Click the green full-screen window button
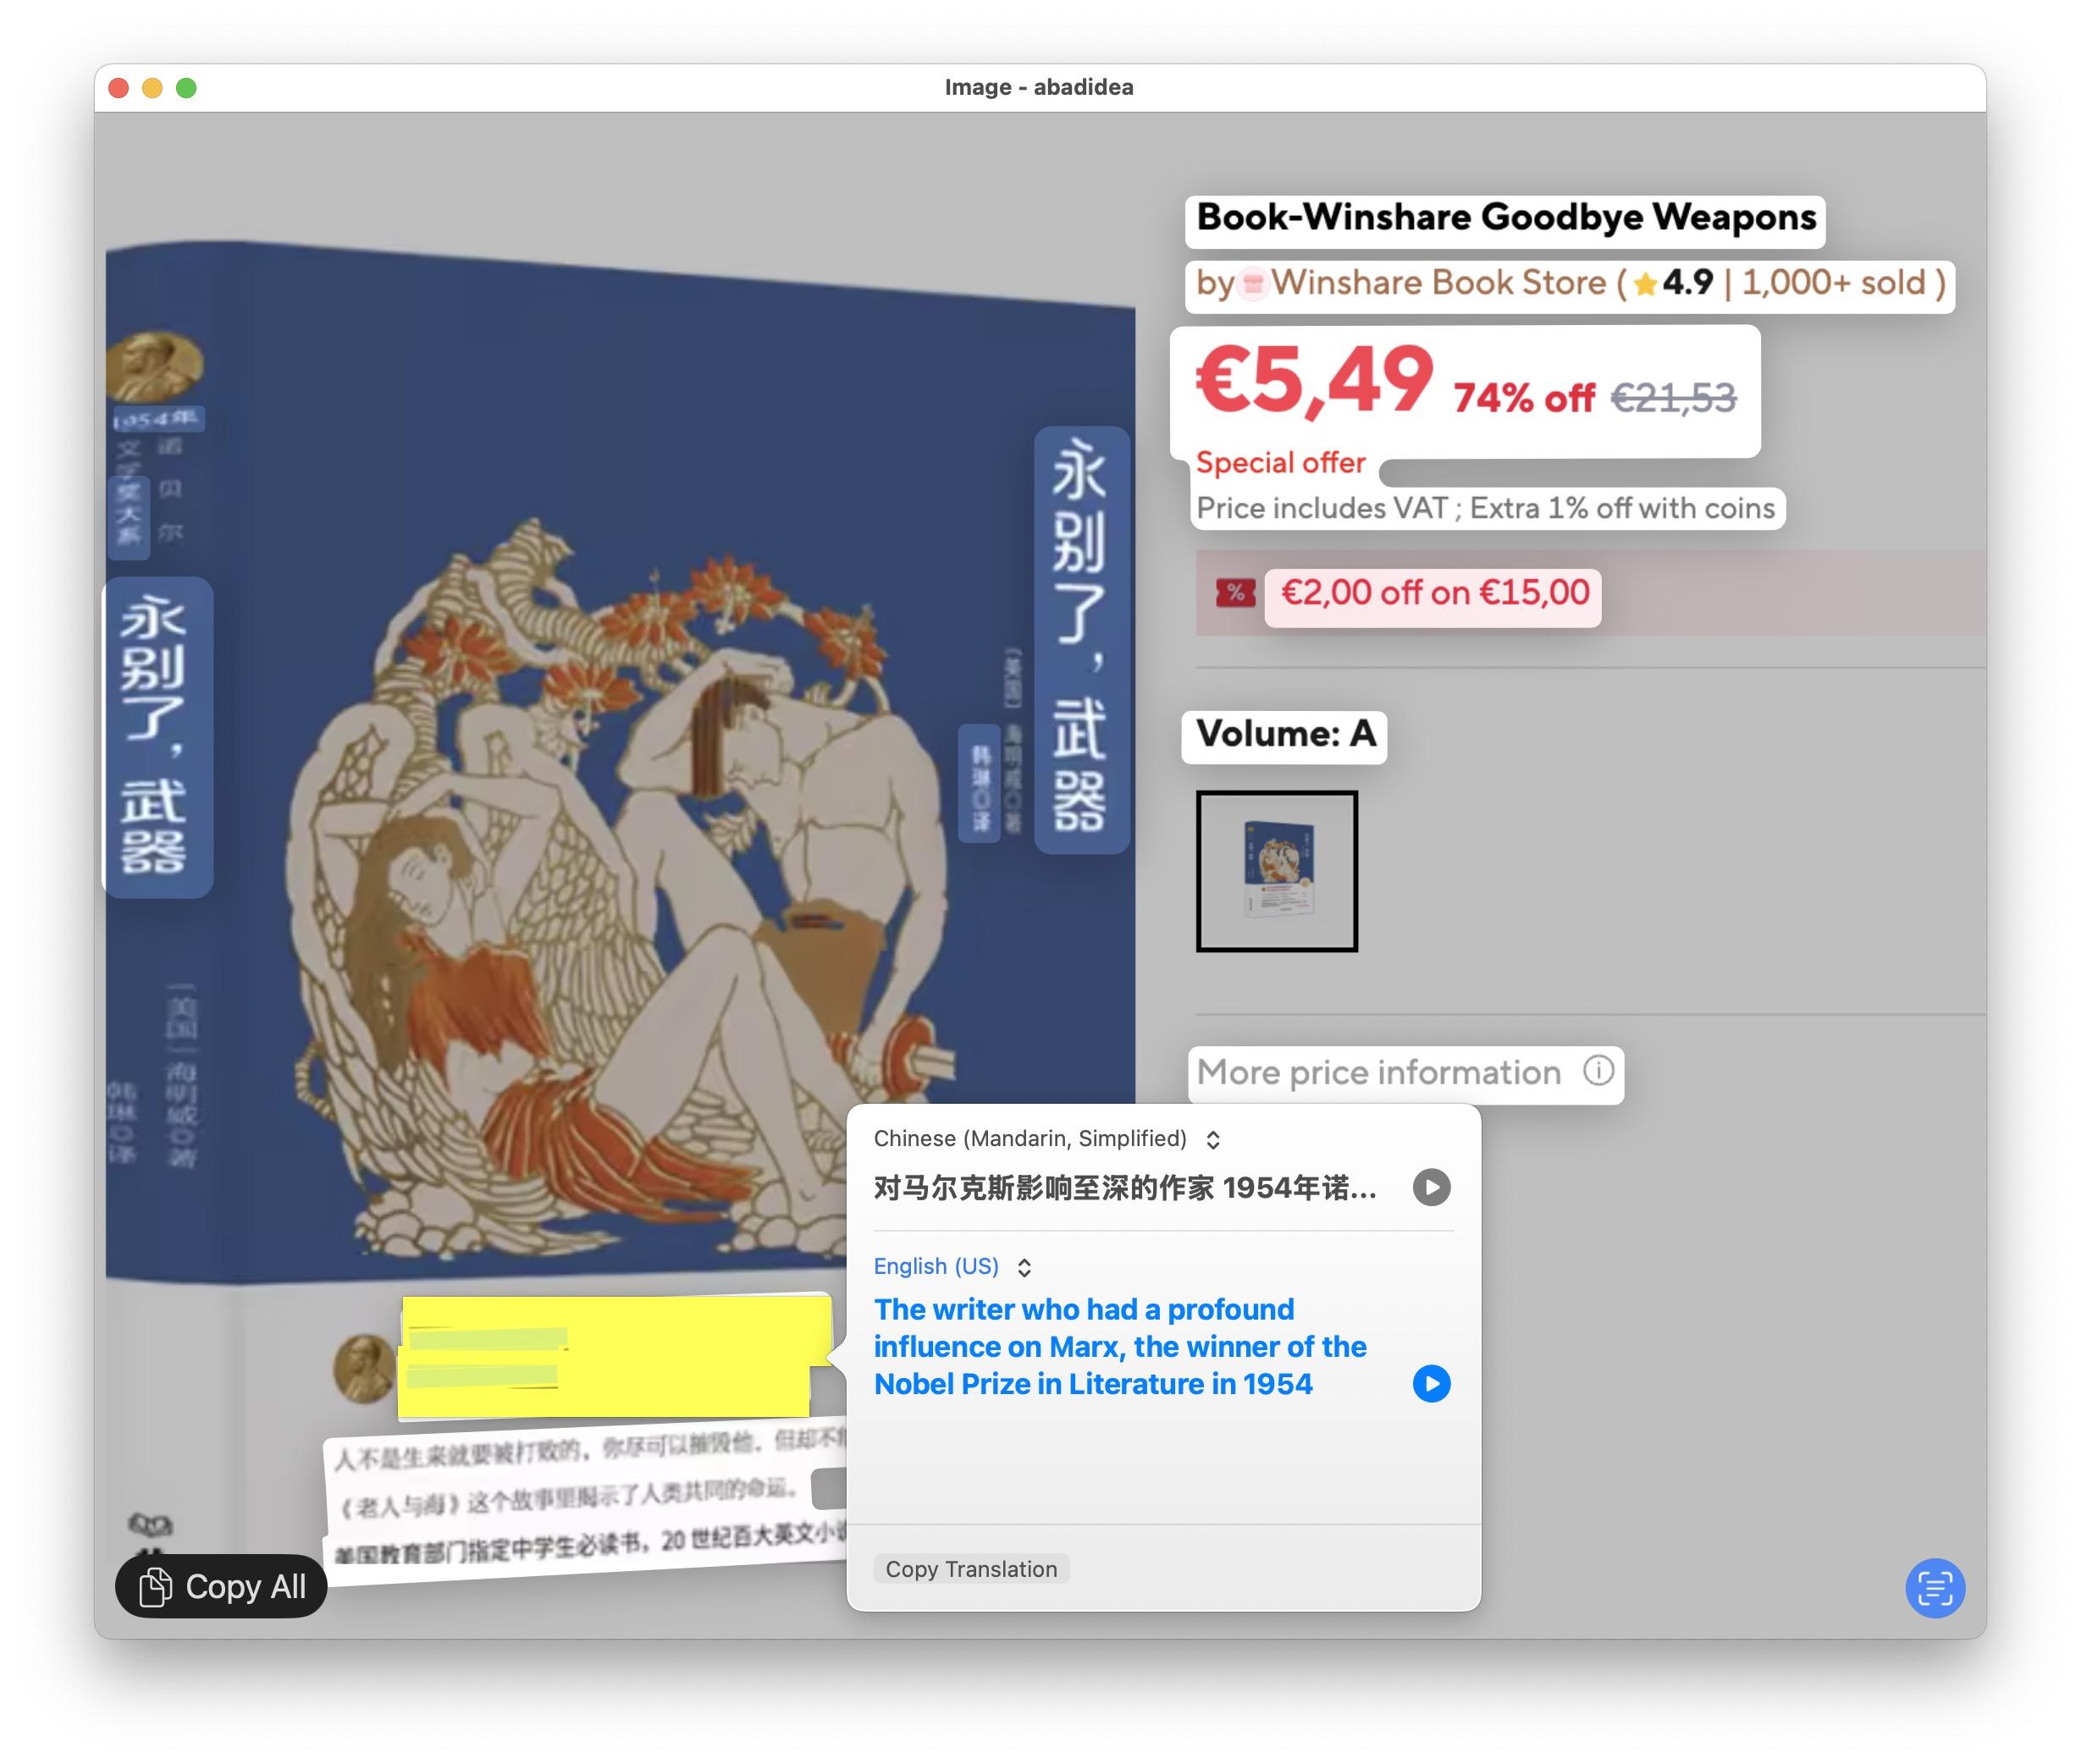This screenshot has height=1764, width=2081. pos(186,88)
